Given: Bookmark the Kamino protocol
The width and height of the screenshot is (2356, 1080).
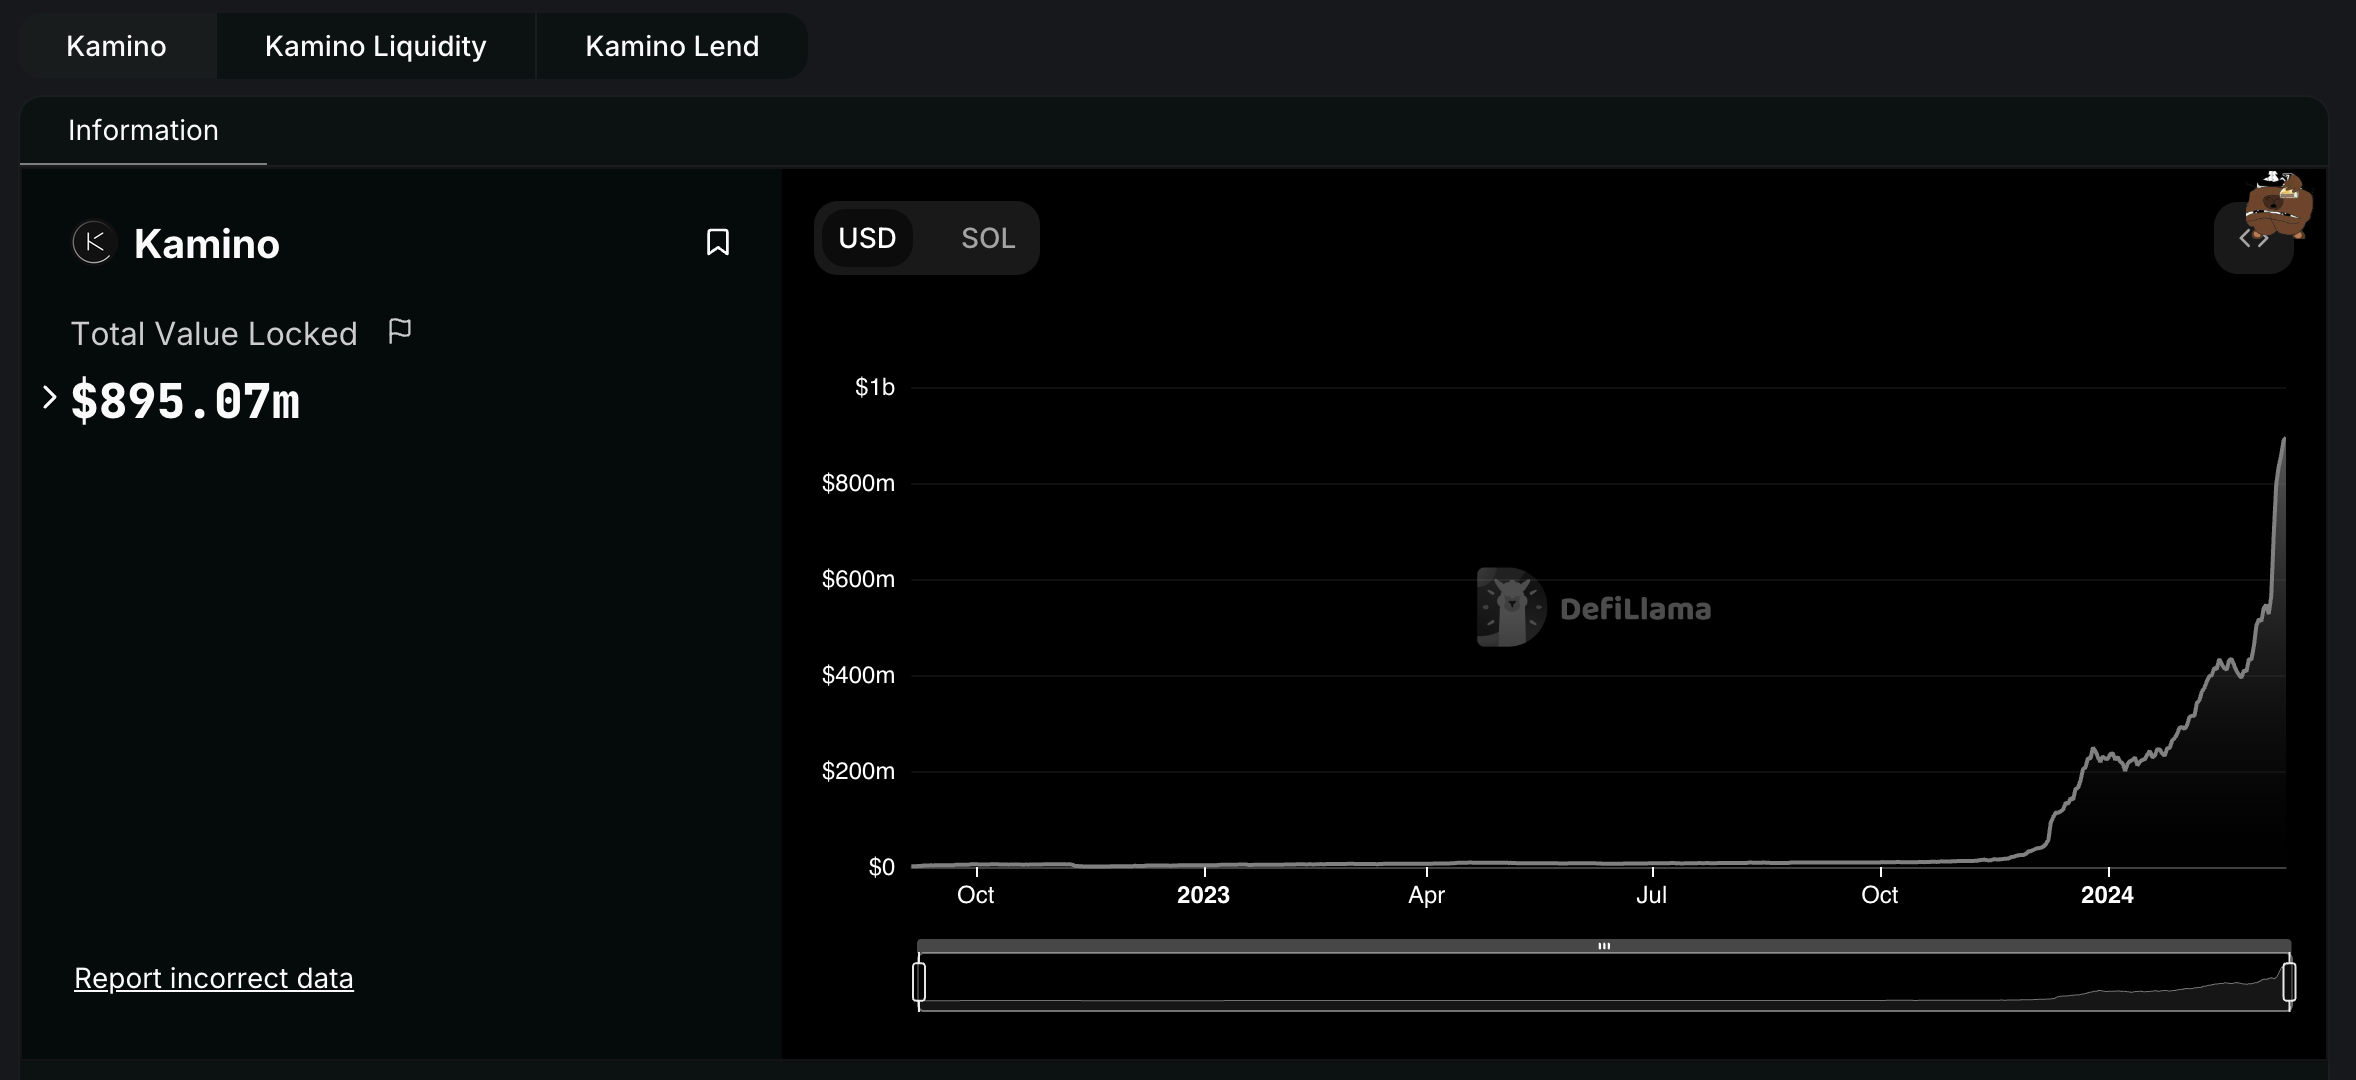Looking at the screenshot, I should (x=717, y=242).
